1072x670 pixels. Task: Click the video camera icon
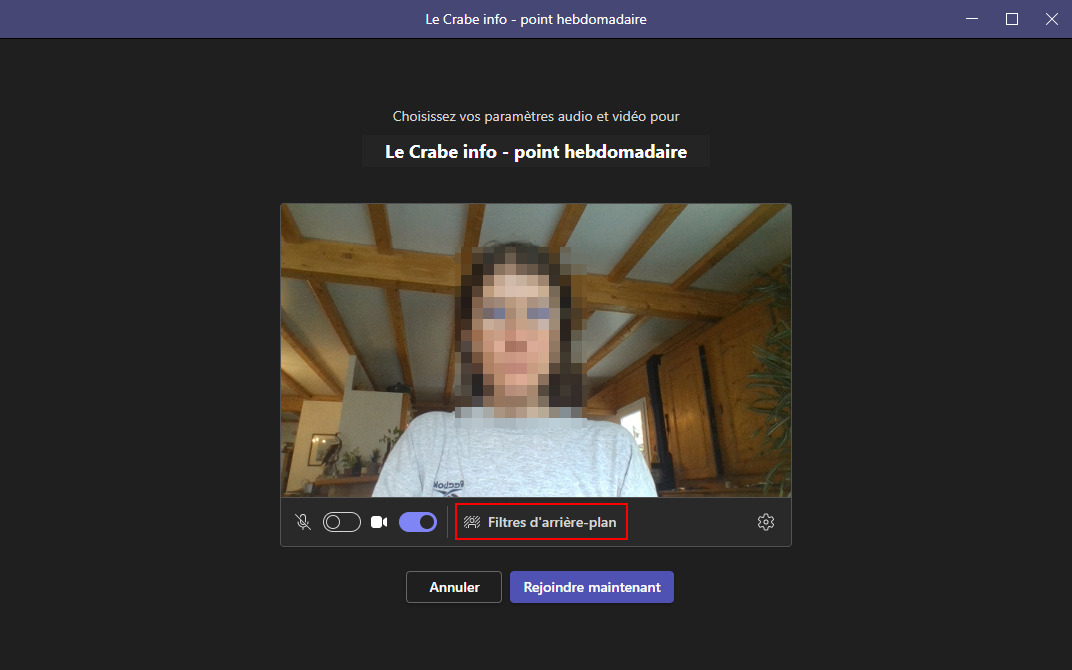[x=379, y=522]
